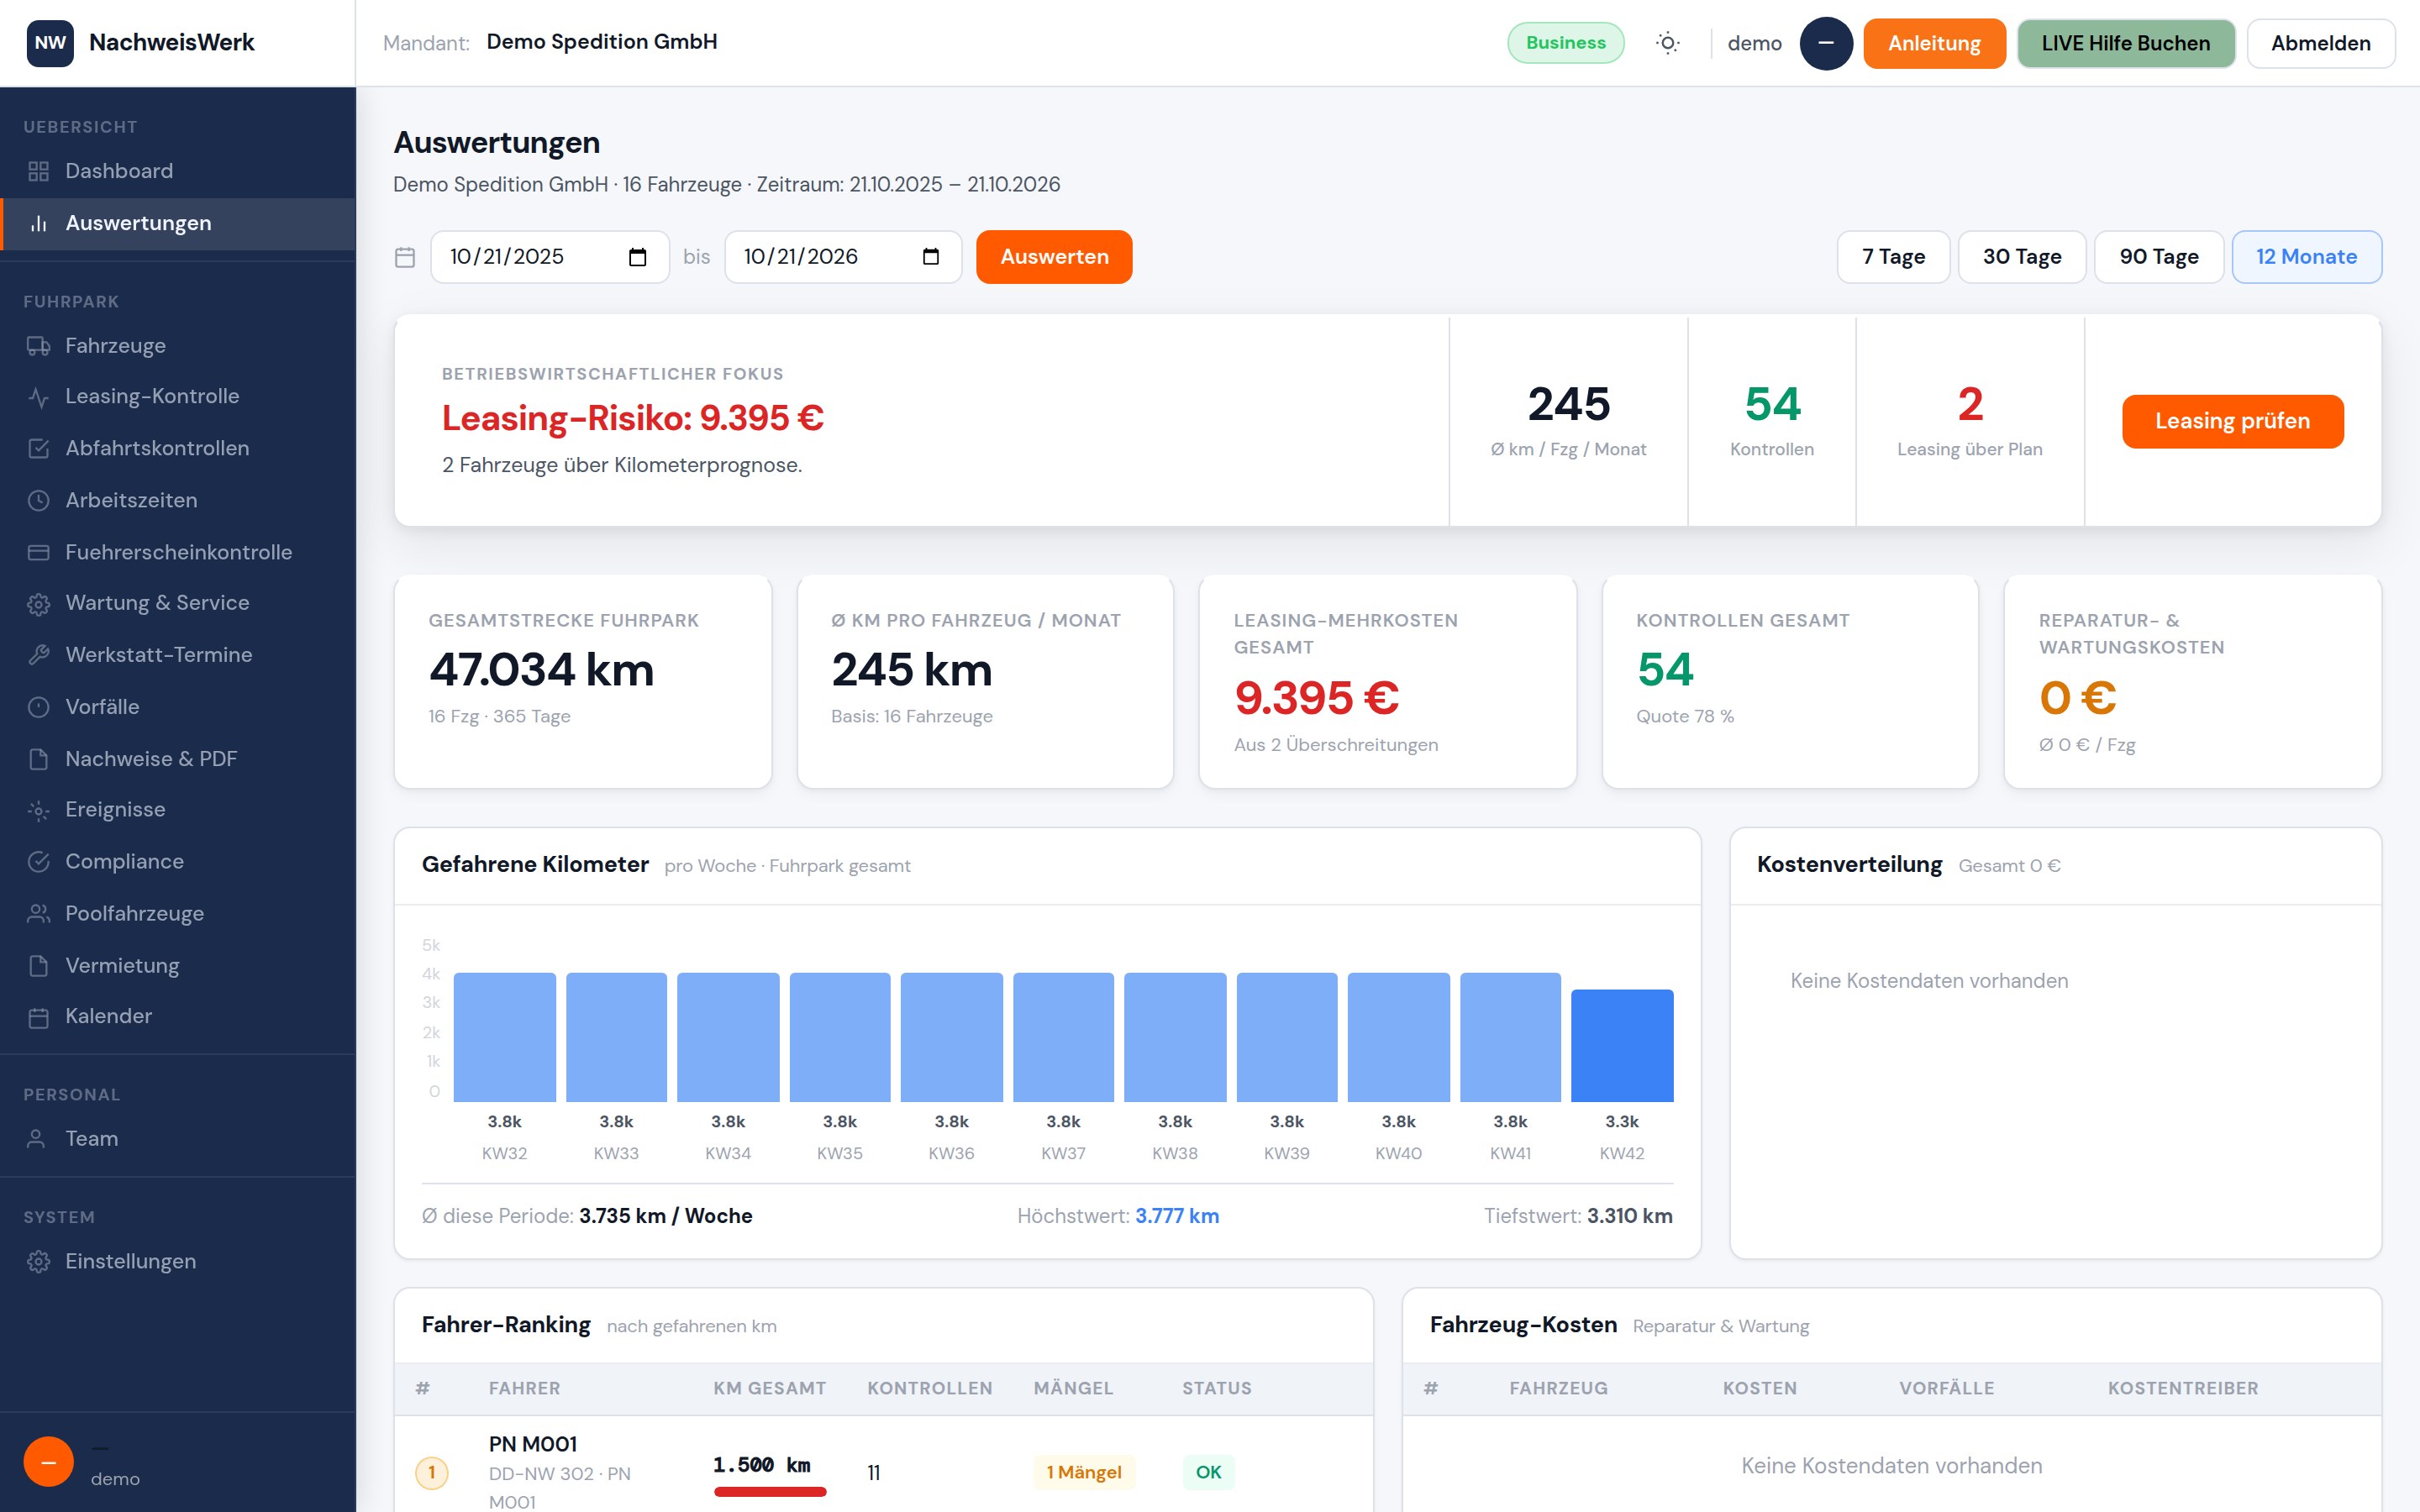This screenshot has height=1512, width=2420.
Task: Click the KW42 bar in kilometer chart
Action: point(1622,1046)
